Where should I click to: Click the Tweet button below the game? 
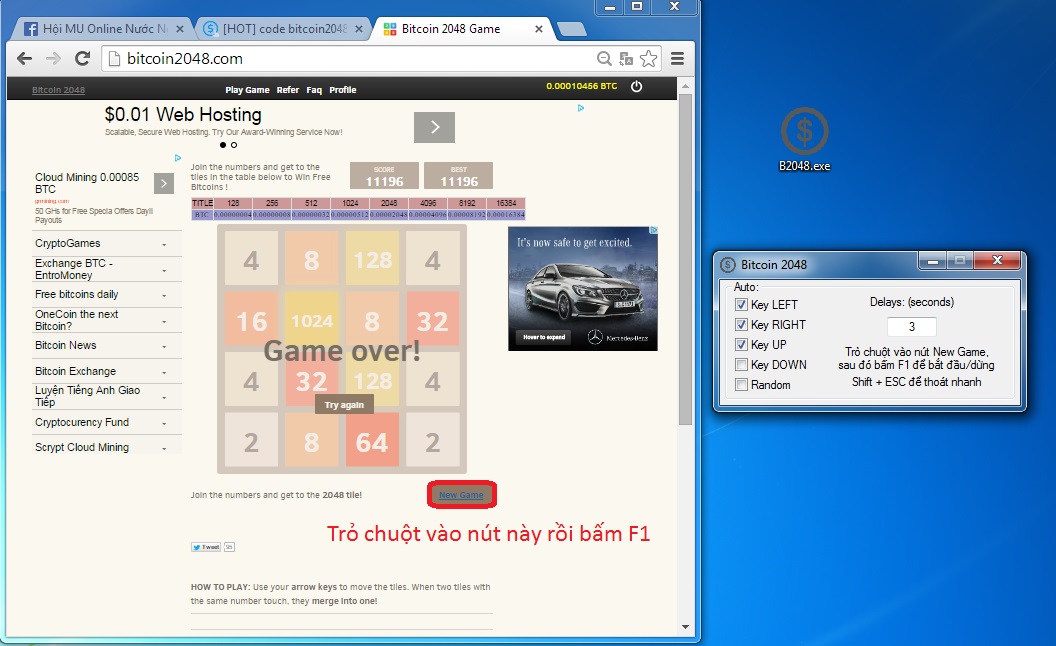pos(206,547)
